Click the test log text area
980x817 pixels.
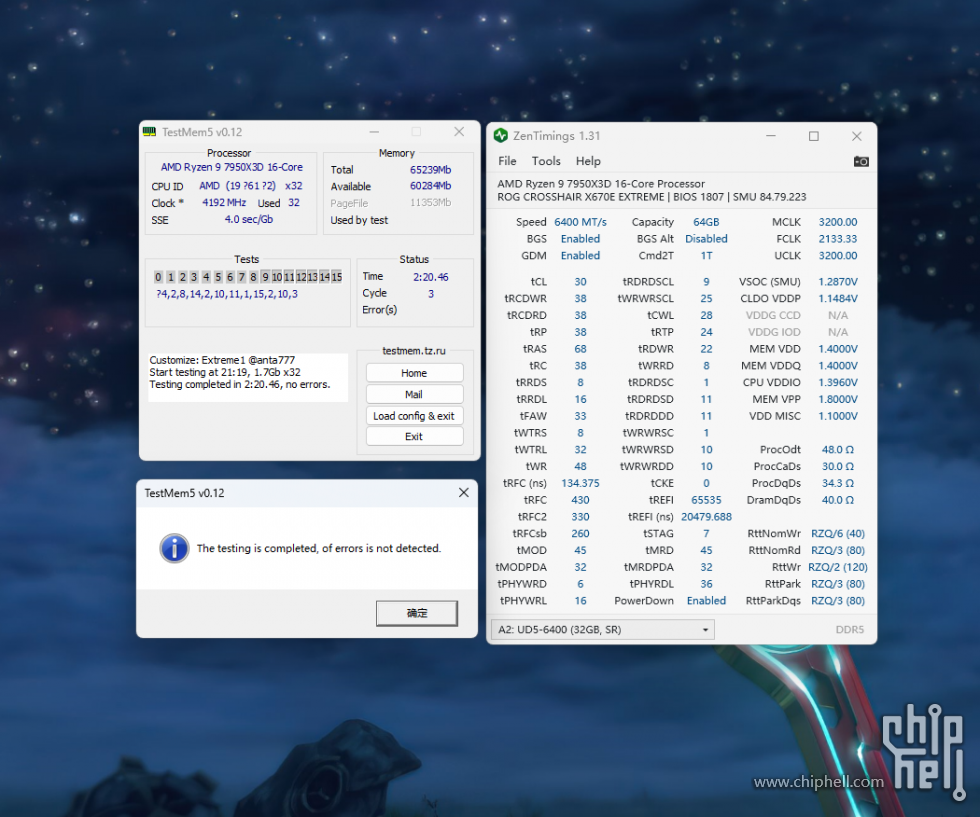click(248, 378)
